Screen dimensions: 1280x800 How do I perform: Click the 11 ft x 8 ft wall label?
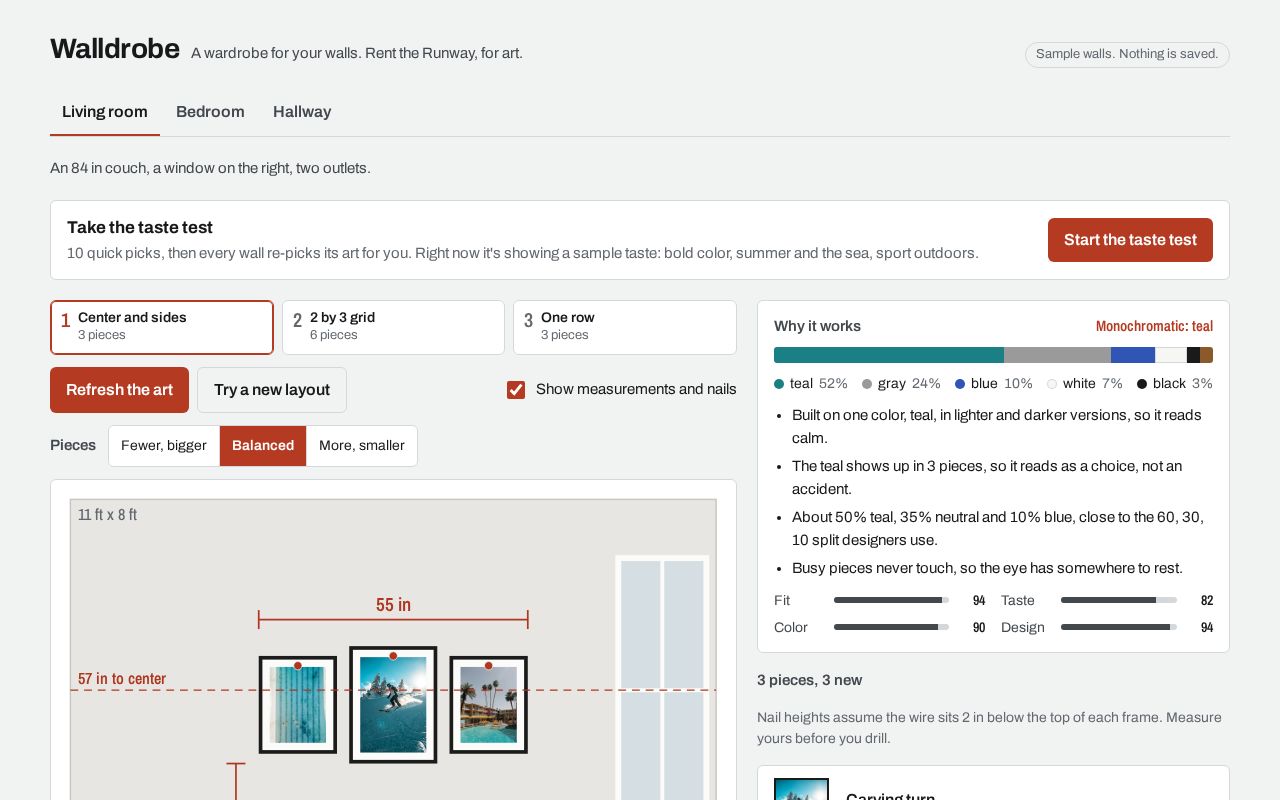tap(107, 515)
